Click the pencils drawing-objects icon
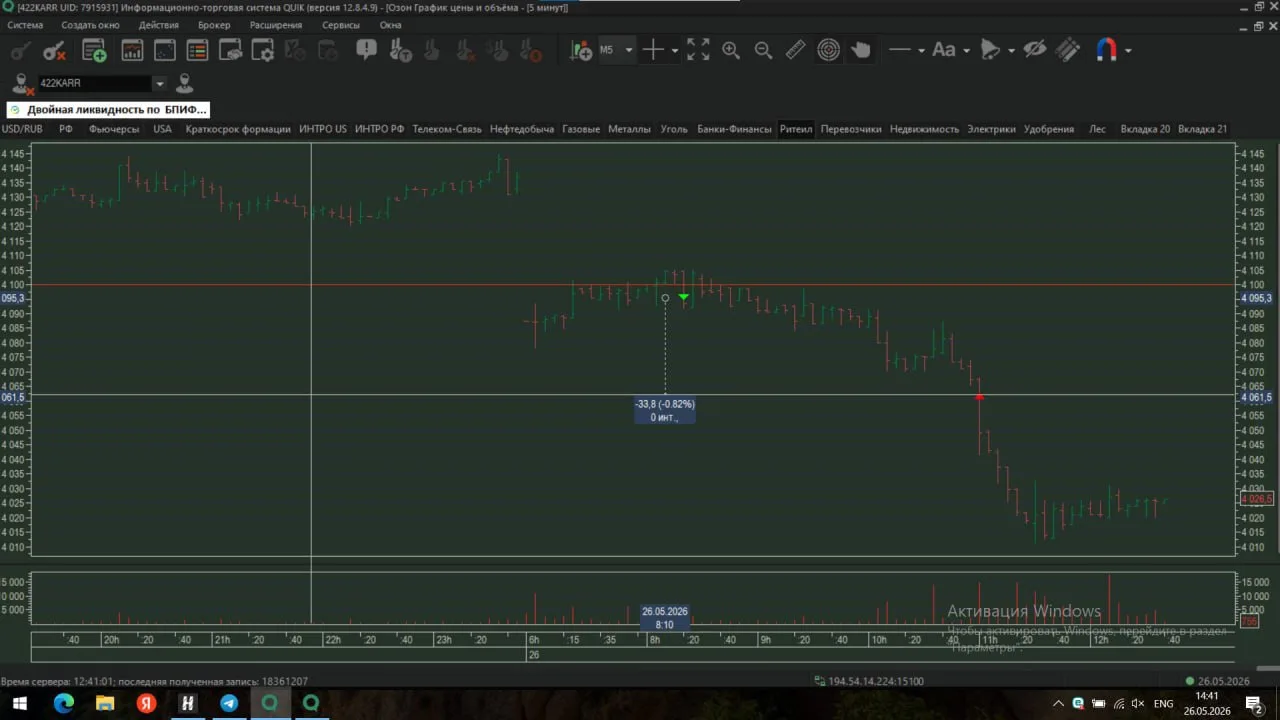Viewport: 1280px width, 720px height. (x=1068, y=50)
